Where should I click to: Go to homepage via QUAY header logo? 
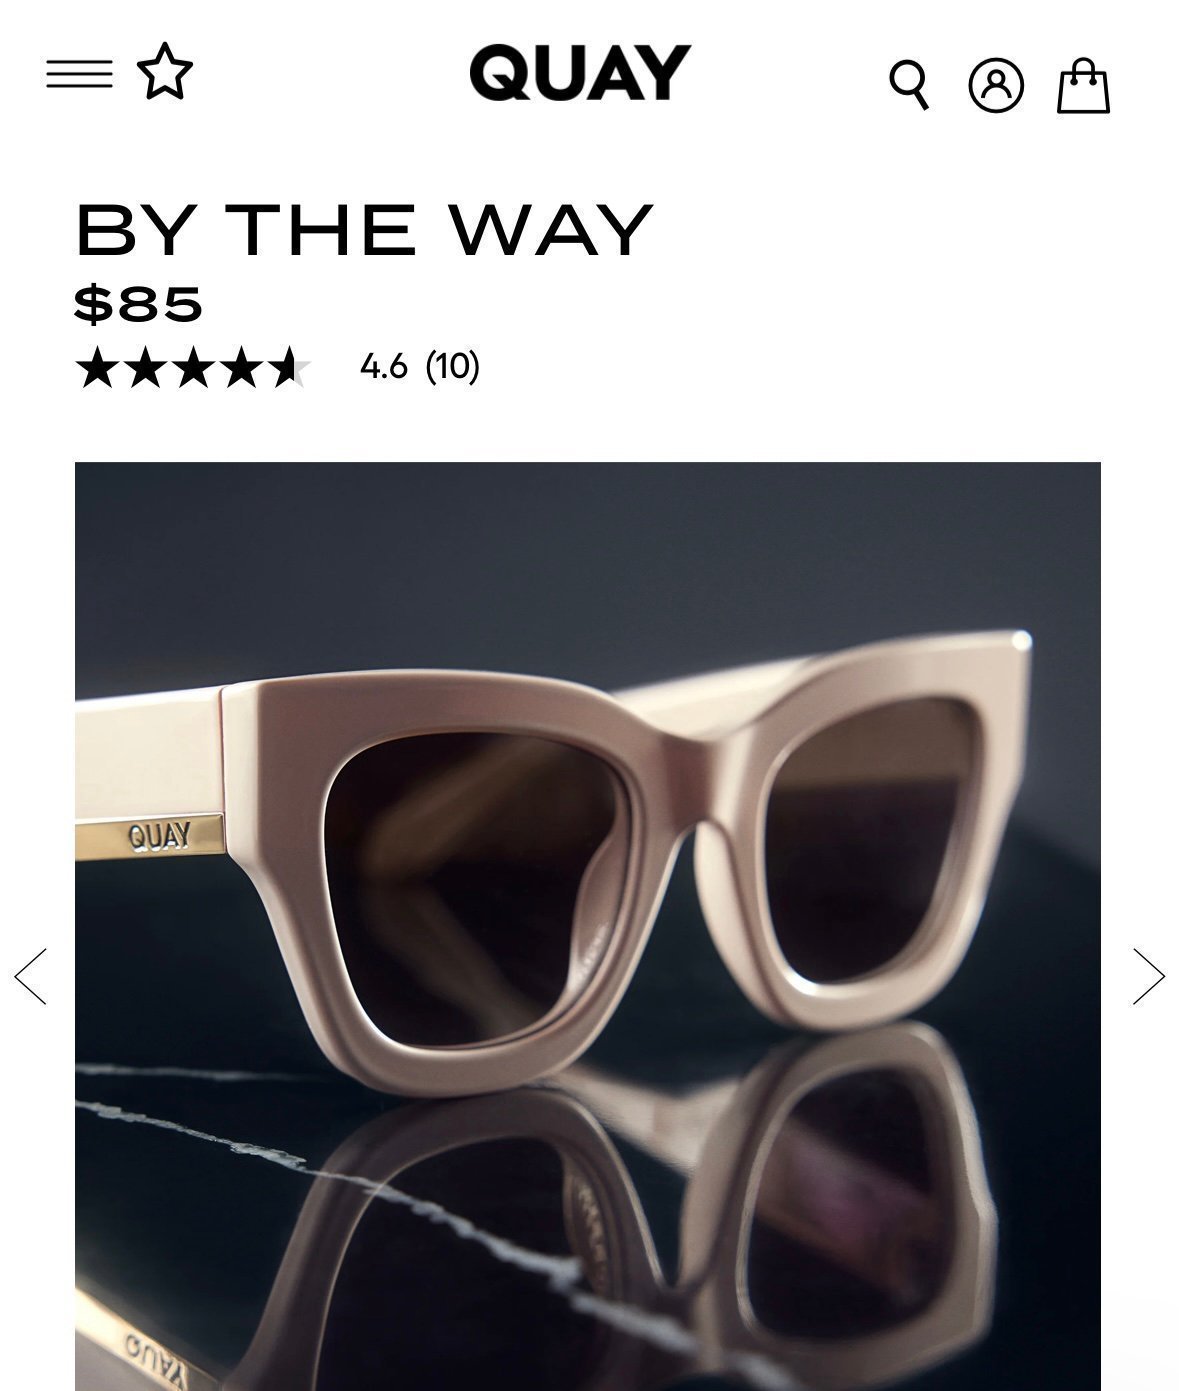tap(580, 72)
